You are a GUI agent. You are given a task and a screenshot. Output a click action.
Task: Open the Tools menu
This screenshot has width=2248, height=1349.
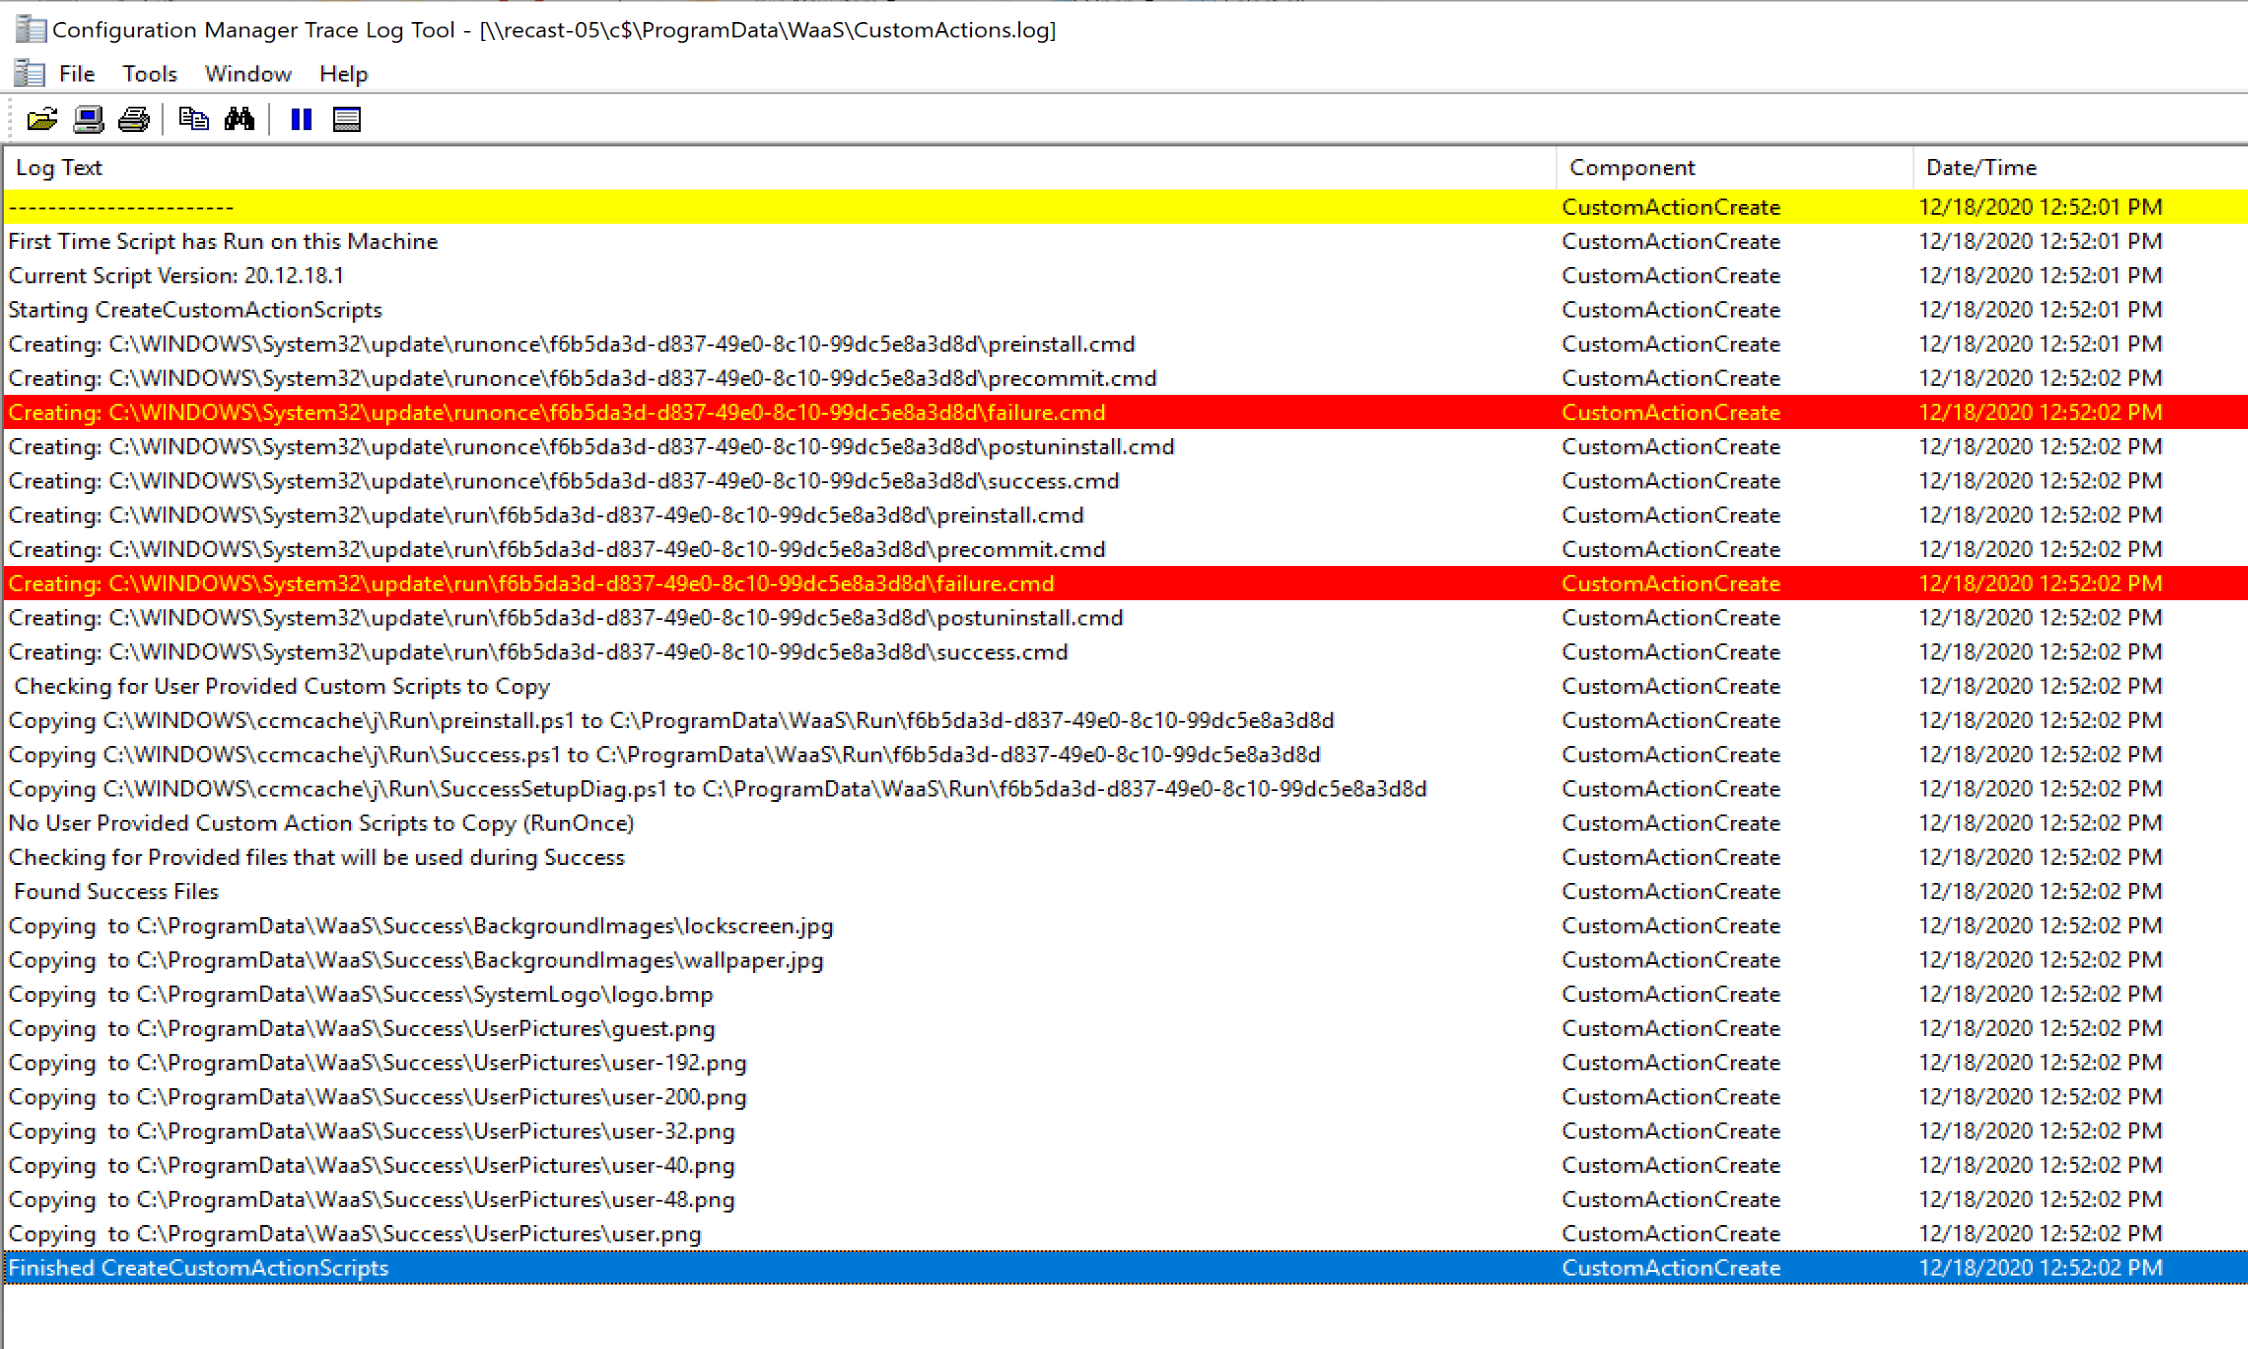pos(149,73)
